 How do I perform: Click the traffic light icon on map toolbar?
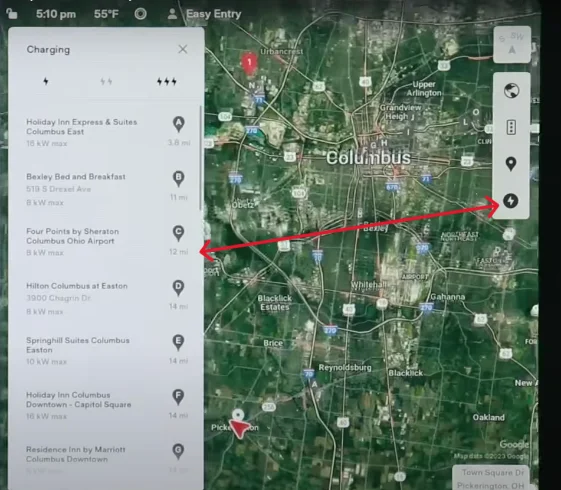point(511,127)
